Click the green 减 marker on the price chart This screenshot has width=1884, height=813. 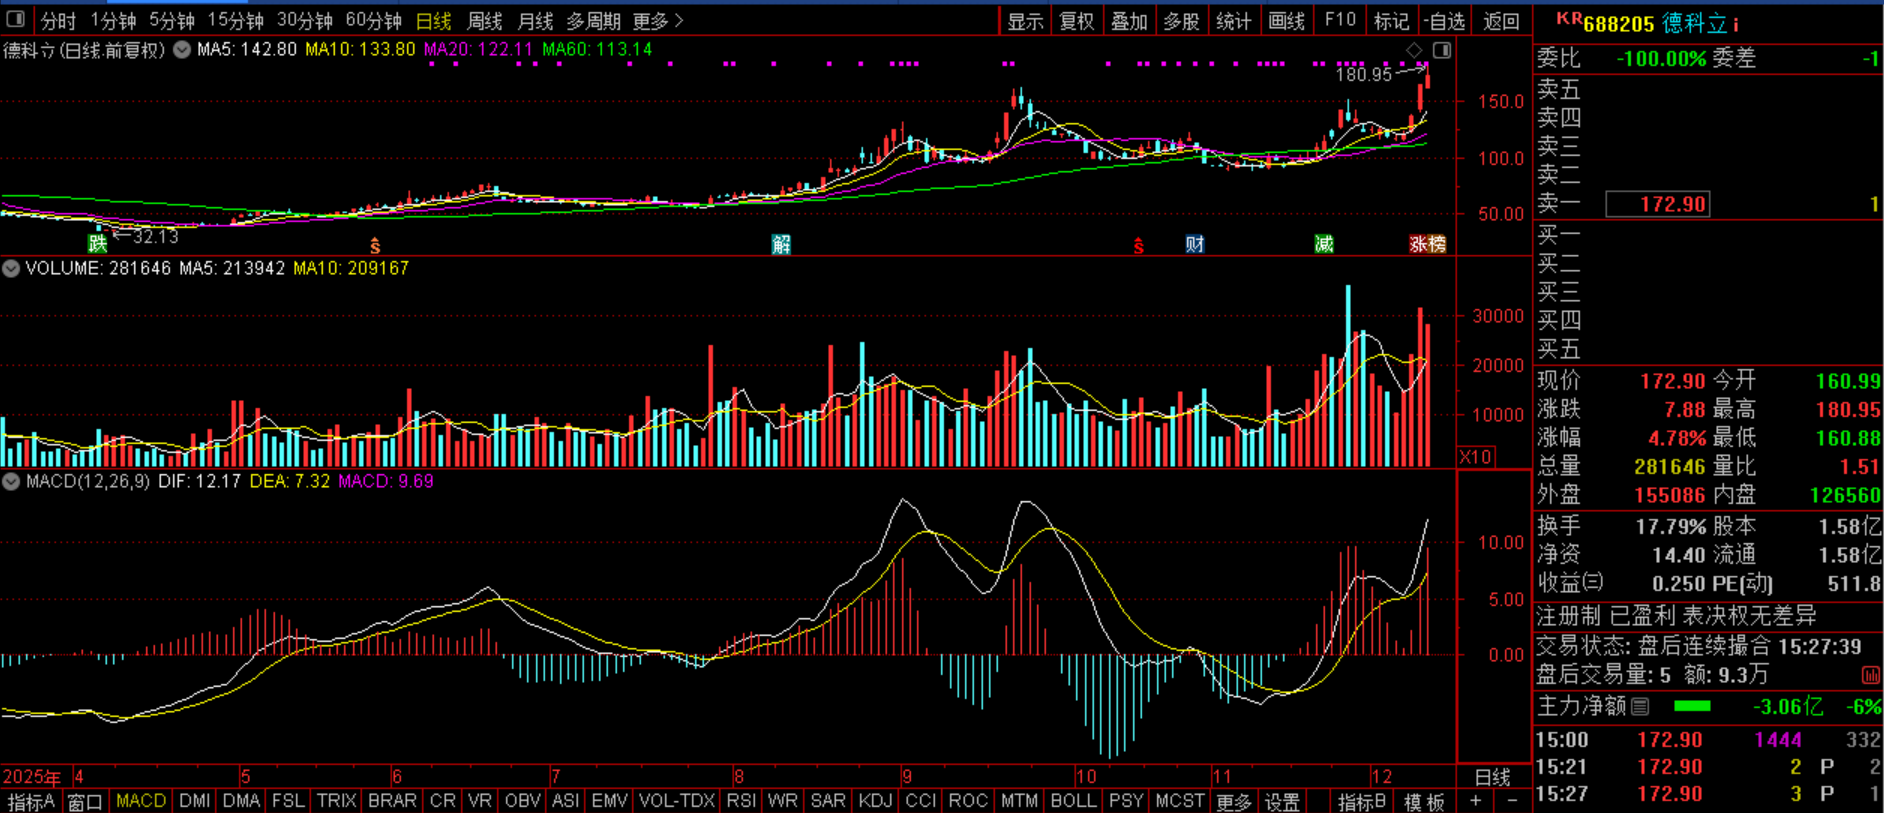tap(1324, 244)
